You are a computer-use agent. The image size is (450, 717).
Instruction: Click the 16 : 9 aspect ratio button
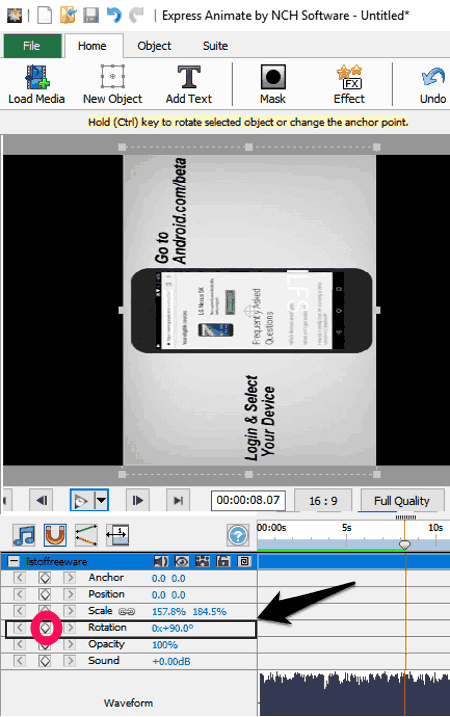pos(323,501)
